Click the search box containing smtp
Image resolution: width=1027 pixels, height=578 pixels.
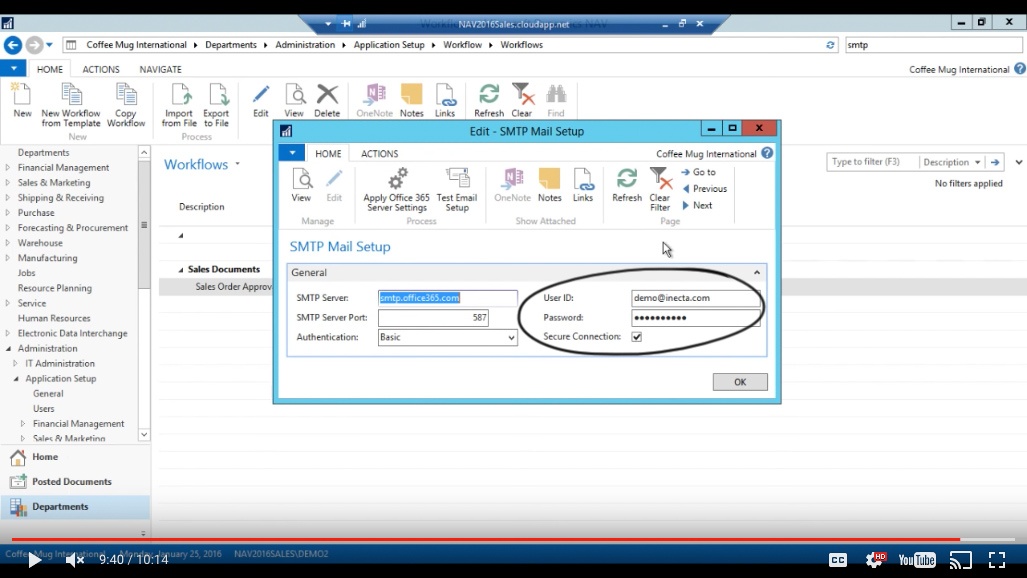coord(933,45)
